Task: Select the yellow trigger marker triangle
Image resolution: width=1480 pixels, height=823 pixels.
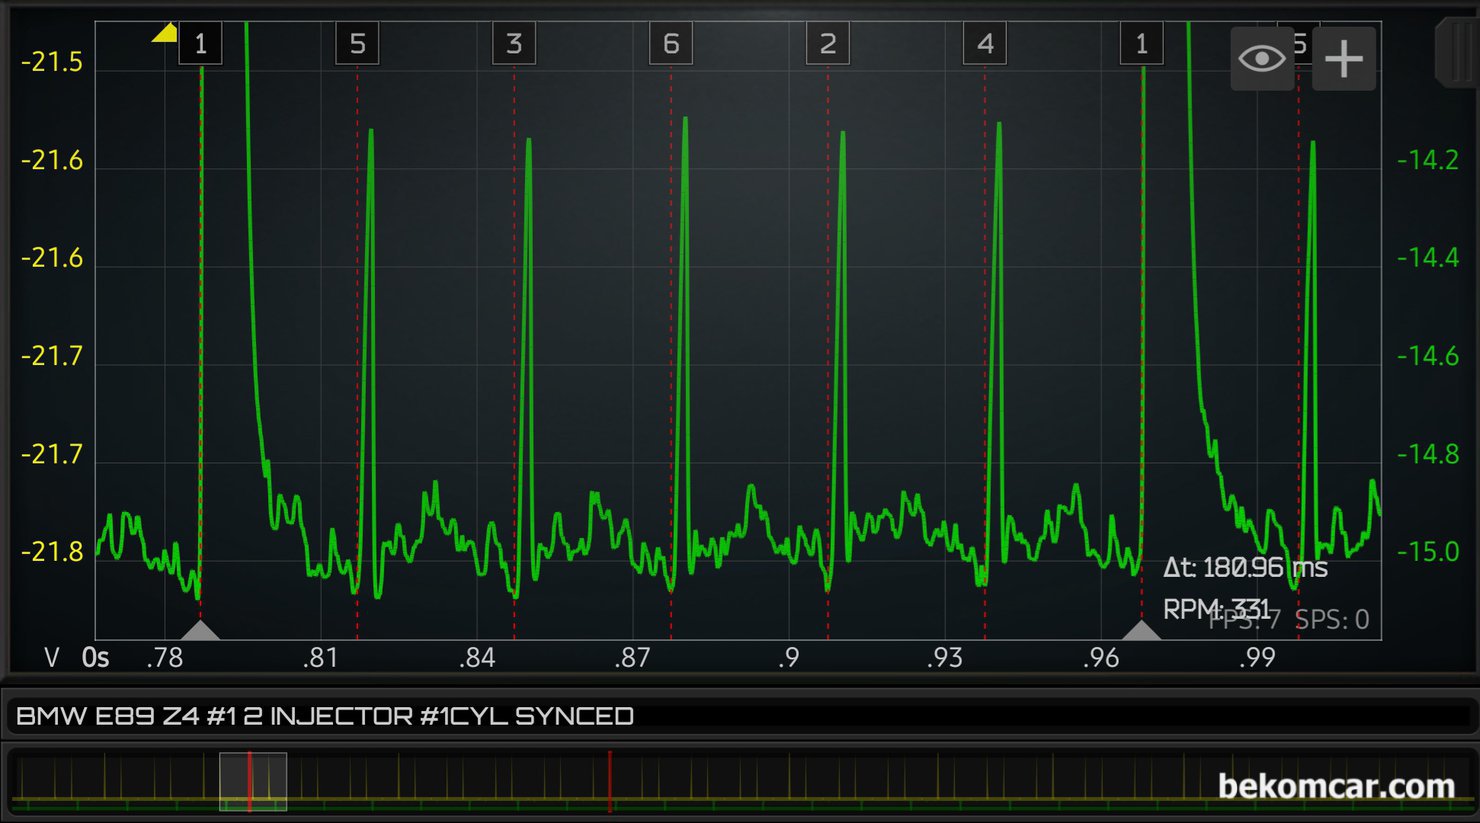Action: pos(165,33)
